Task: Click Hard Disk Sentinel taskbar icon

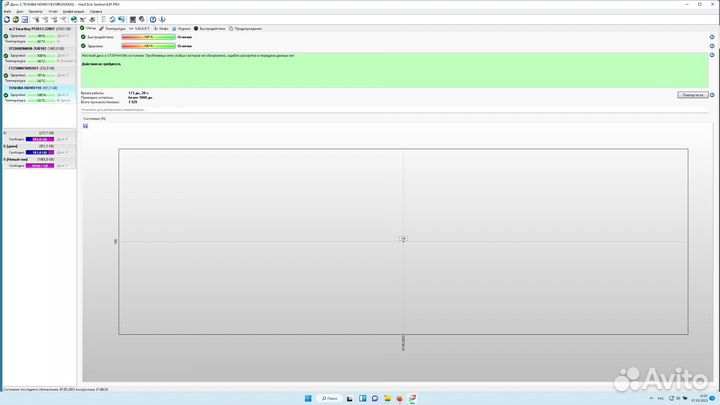Action: [412, 398]
